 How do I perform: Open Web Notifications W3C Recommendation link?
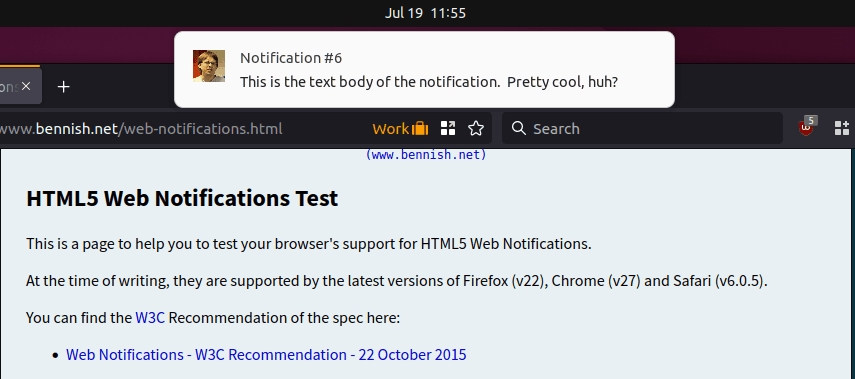266,355
